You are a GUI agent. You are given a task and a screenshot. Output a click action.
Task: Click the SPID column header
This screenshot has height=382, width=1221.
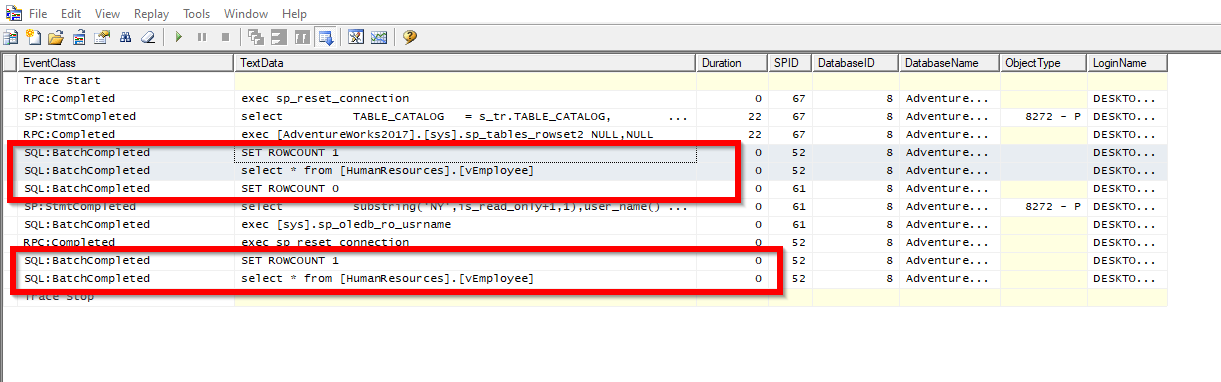click(x=789, y=62)
